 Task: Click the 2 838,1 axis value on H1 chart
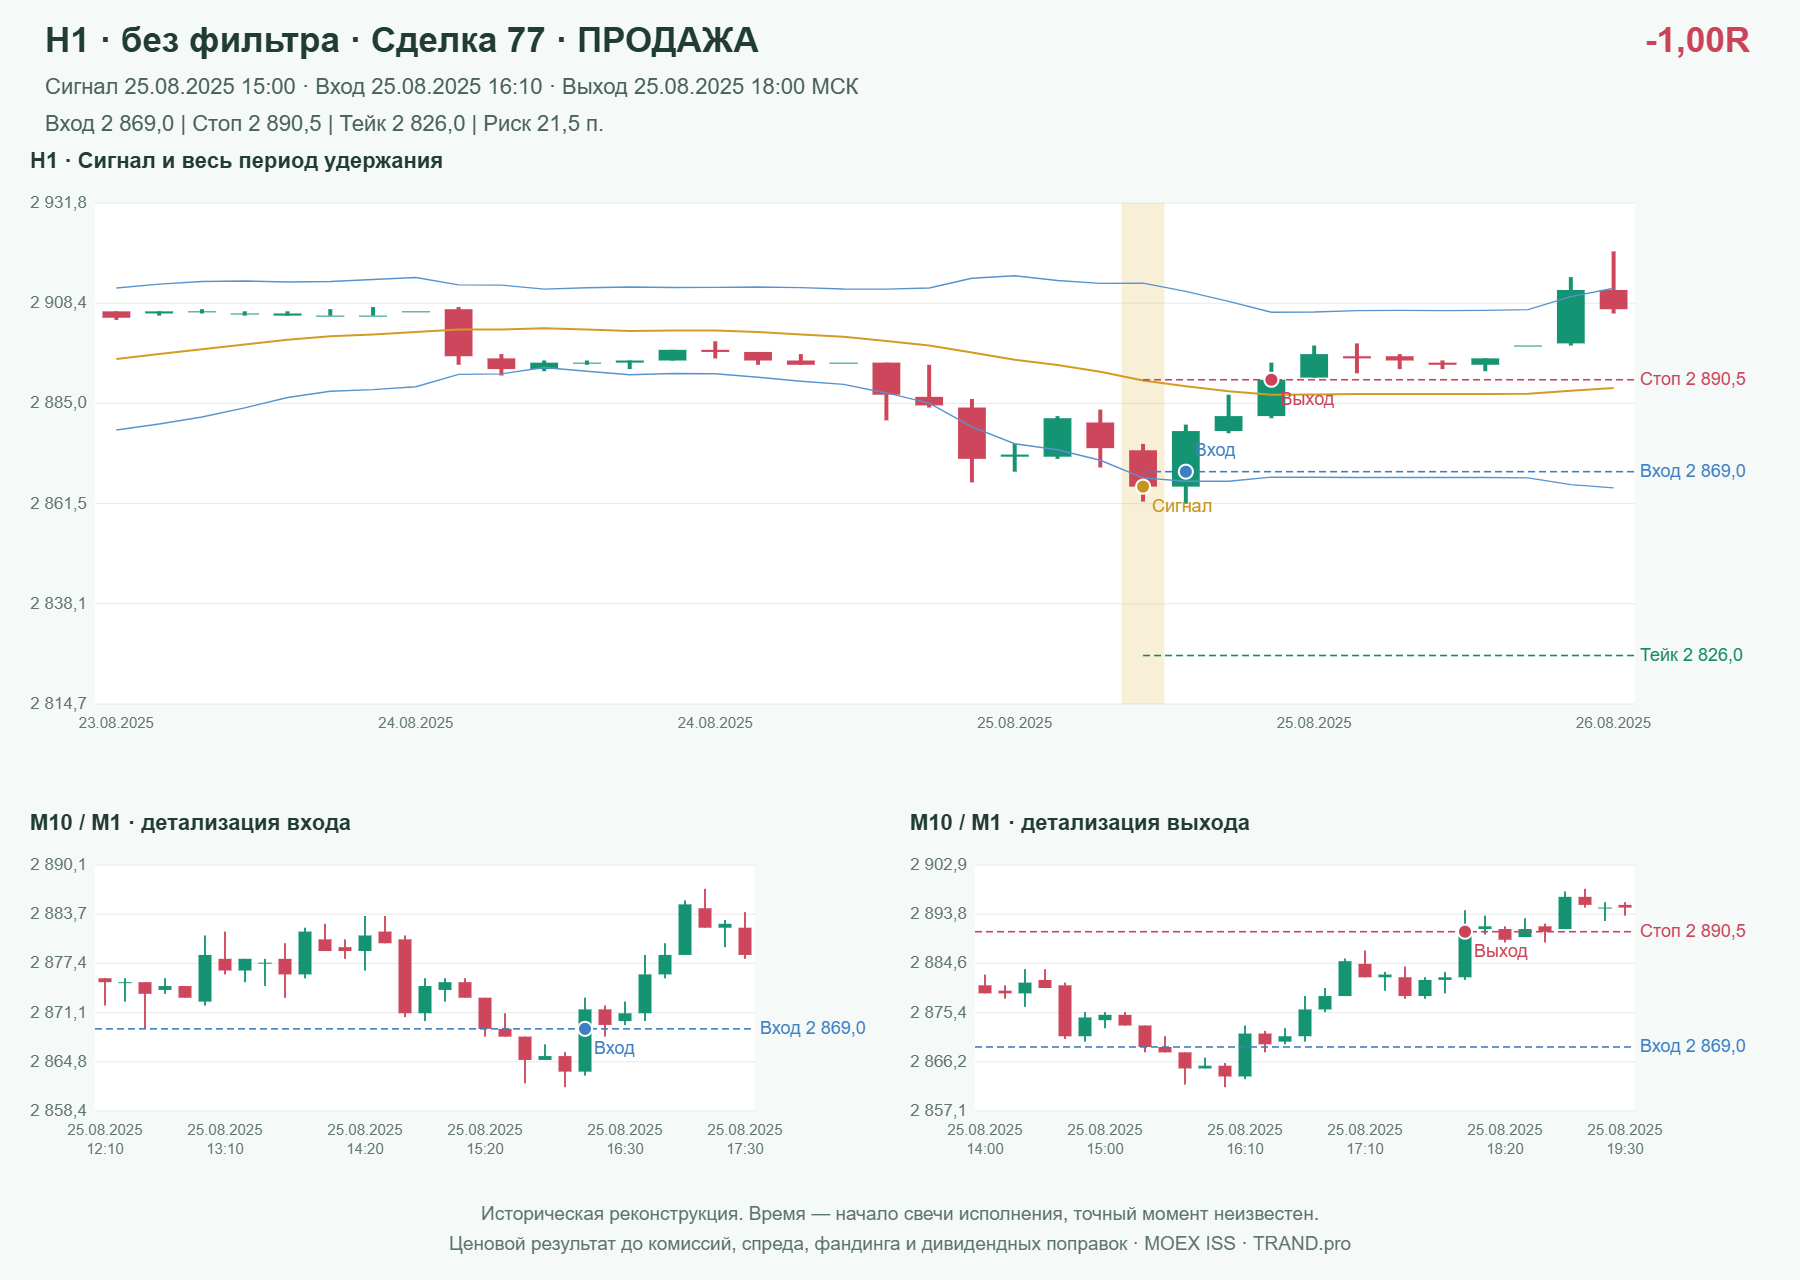[x=58, y=603]
